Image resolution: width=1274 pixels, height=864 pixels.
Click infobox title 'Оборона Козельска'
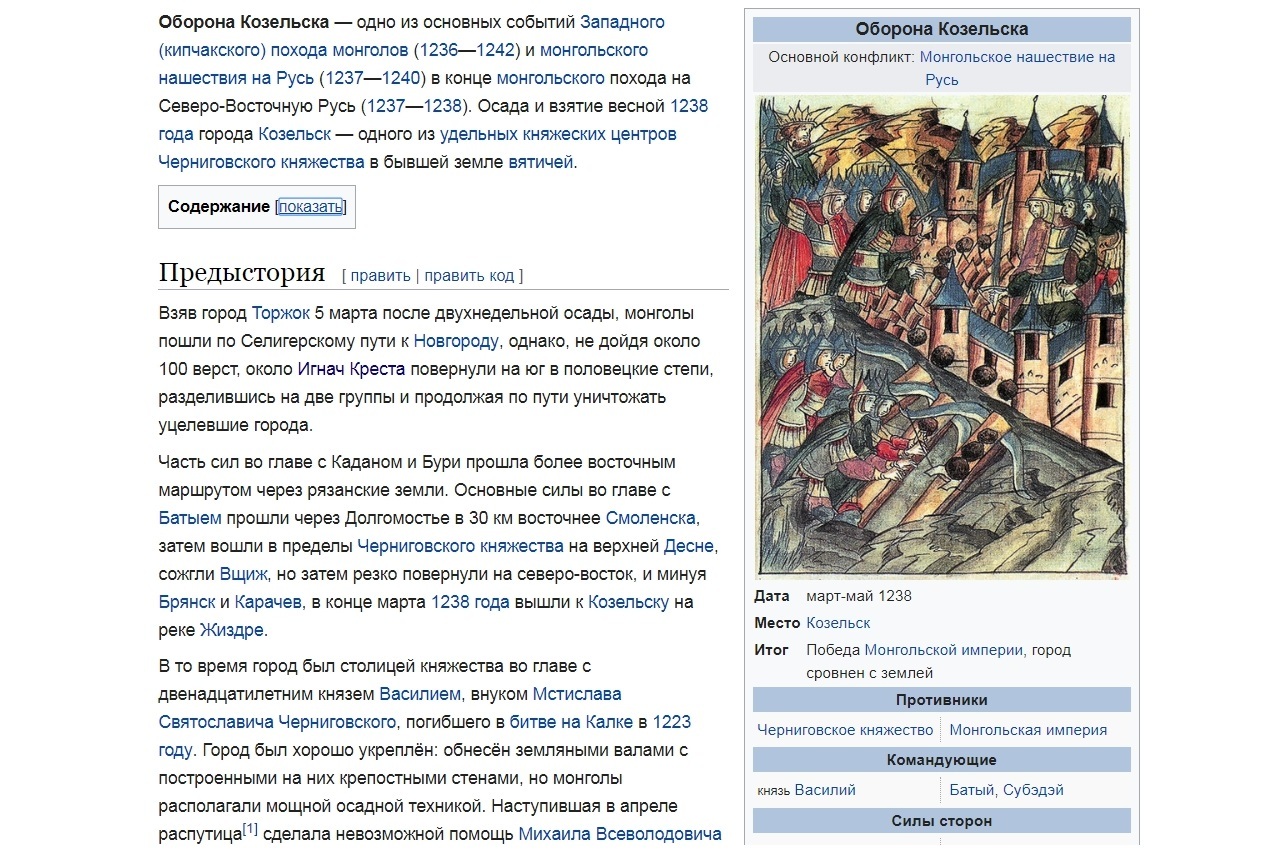point(942,29)
